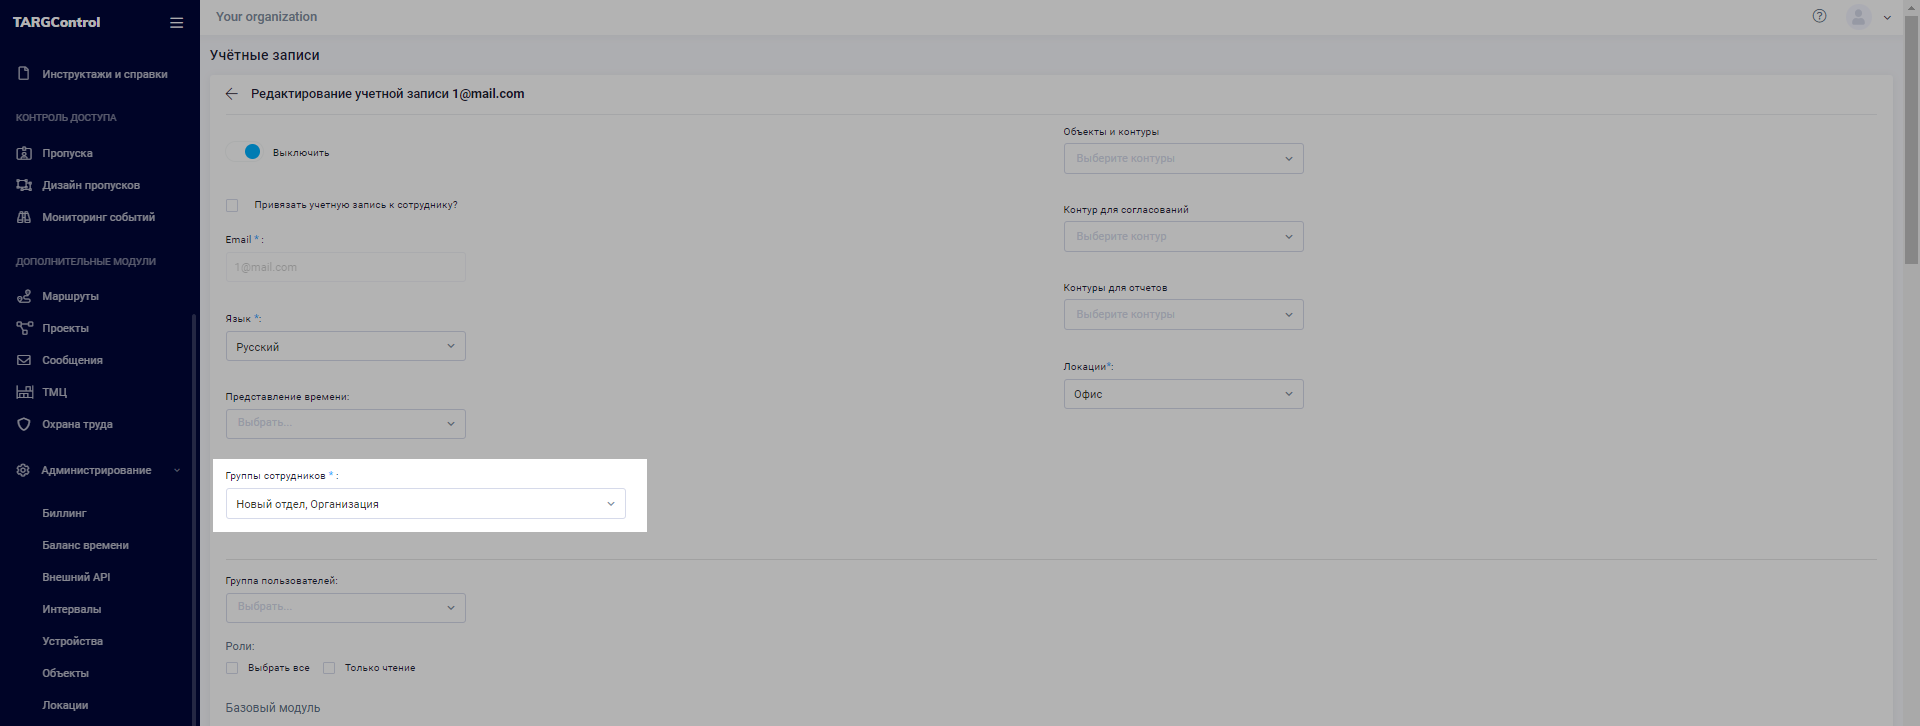Click the Маршруты route icon
Screen dimensions: 1920x726
click(x=24, y=296)
